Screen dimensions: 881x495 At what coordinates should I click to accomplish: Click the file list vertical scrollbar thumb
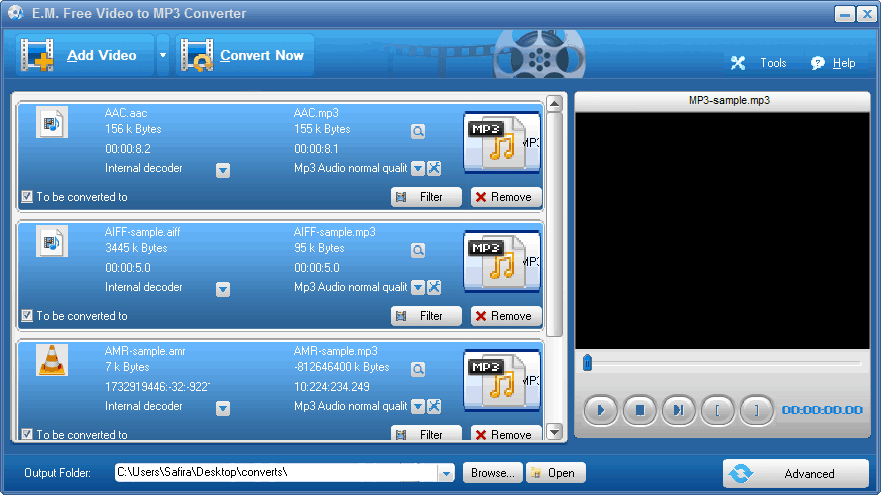pyautogui.click(x=555, y=225)
